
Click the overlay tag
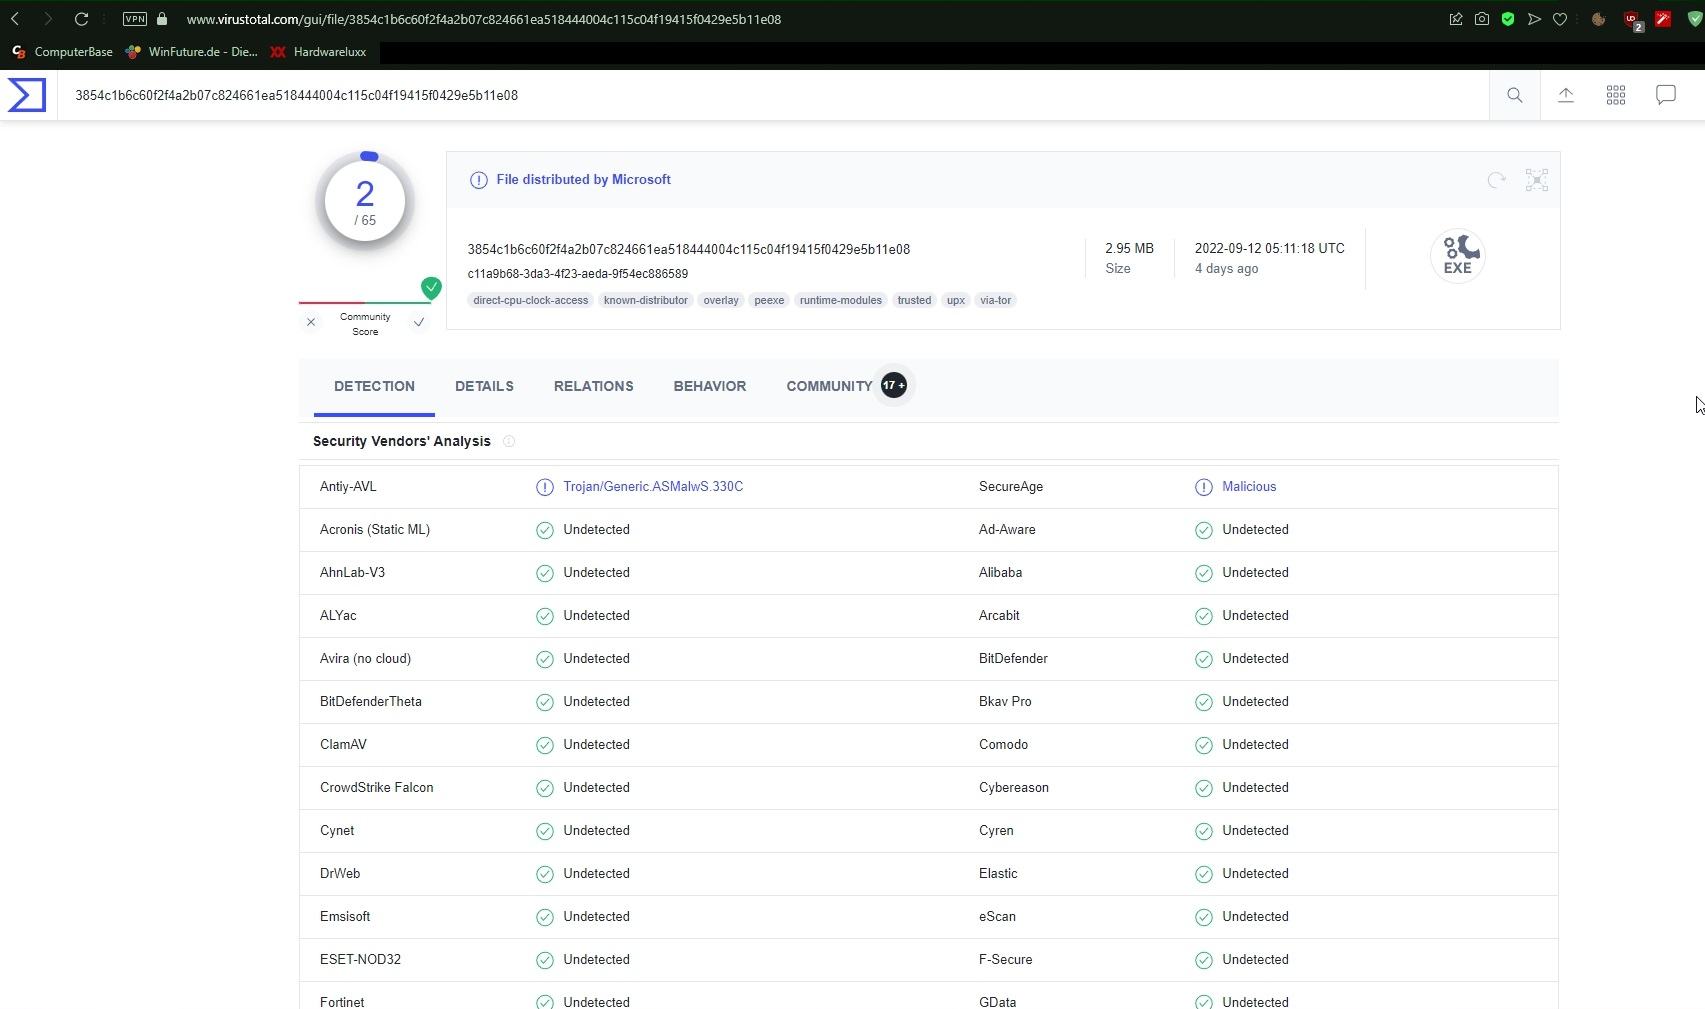pyautogui.click(x=721, y=300)
